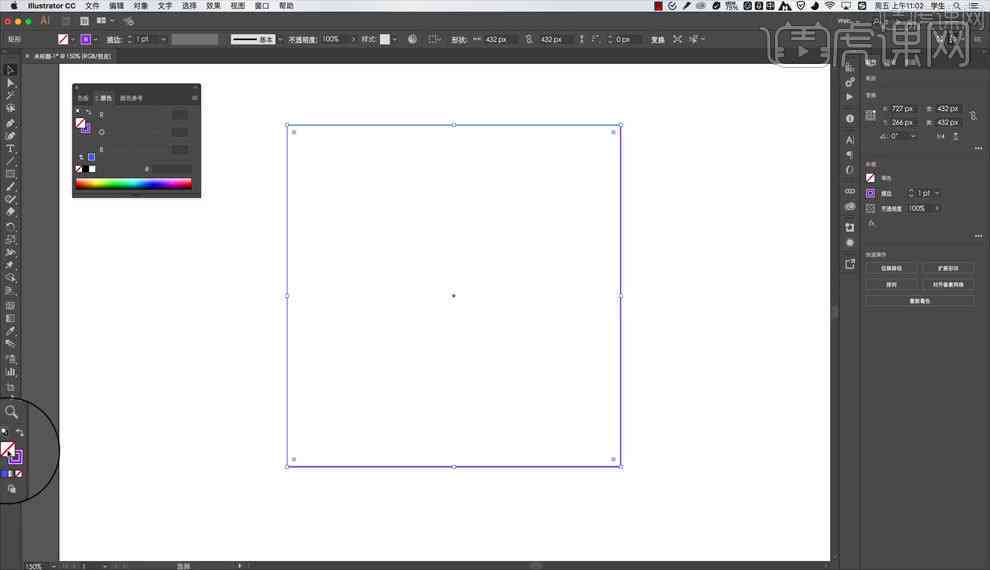Toggle constrain proportions in Properties panel
Image resolution: width=990 pixels, height=570 pixels.
click(x=973, y=116)
